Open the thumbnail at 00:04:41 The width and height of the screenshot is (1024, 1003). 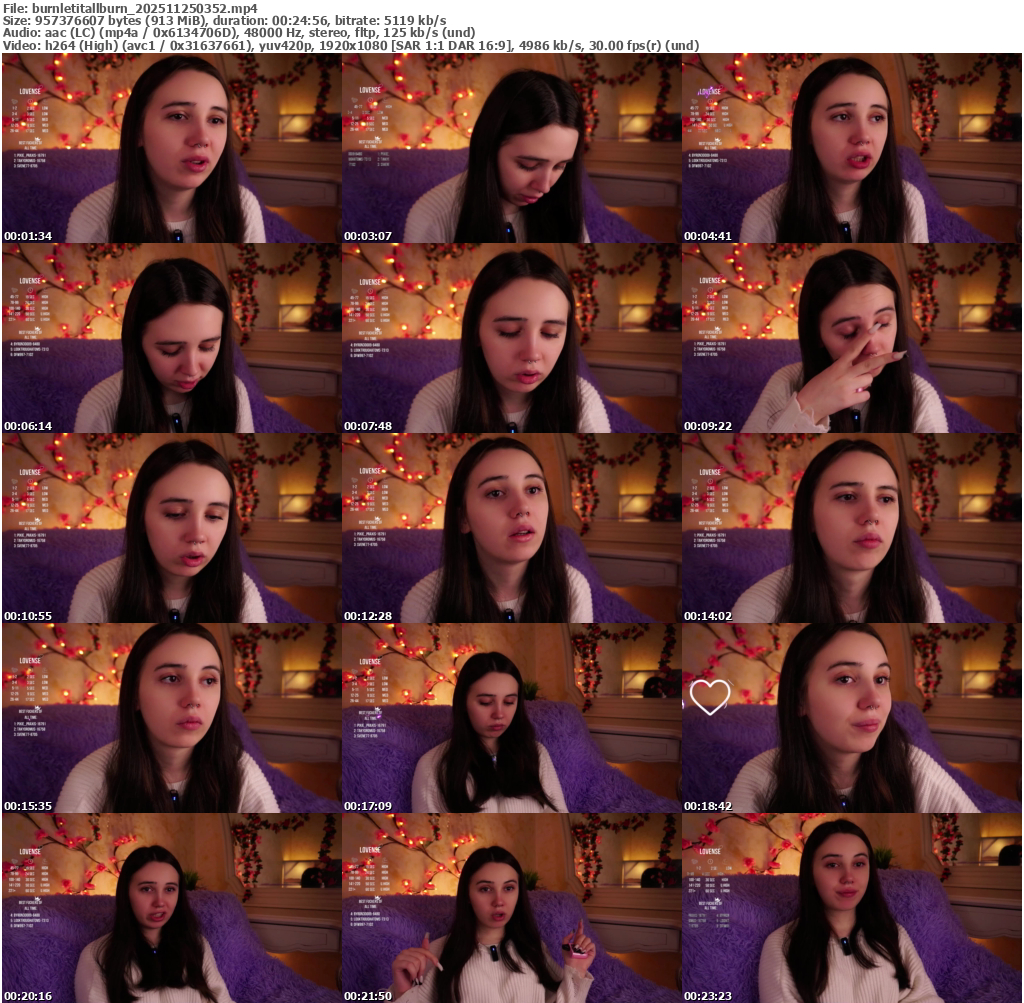click(852, 148)
